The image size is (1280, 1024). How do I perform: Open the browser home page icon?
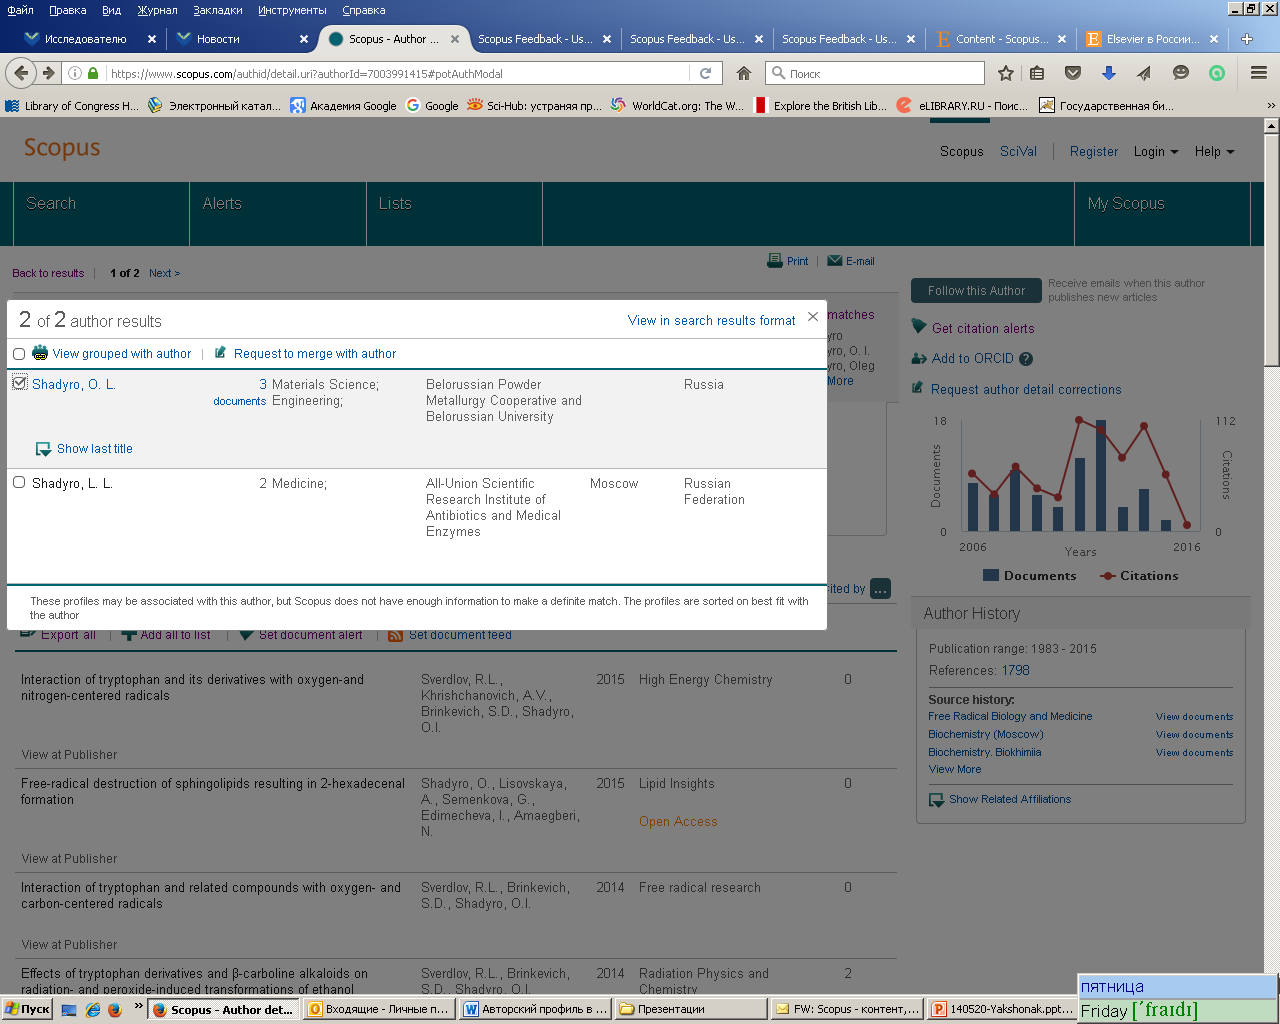[x=744, y=73]
